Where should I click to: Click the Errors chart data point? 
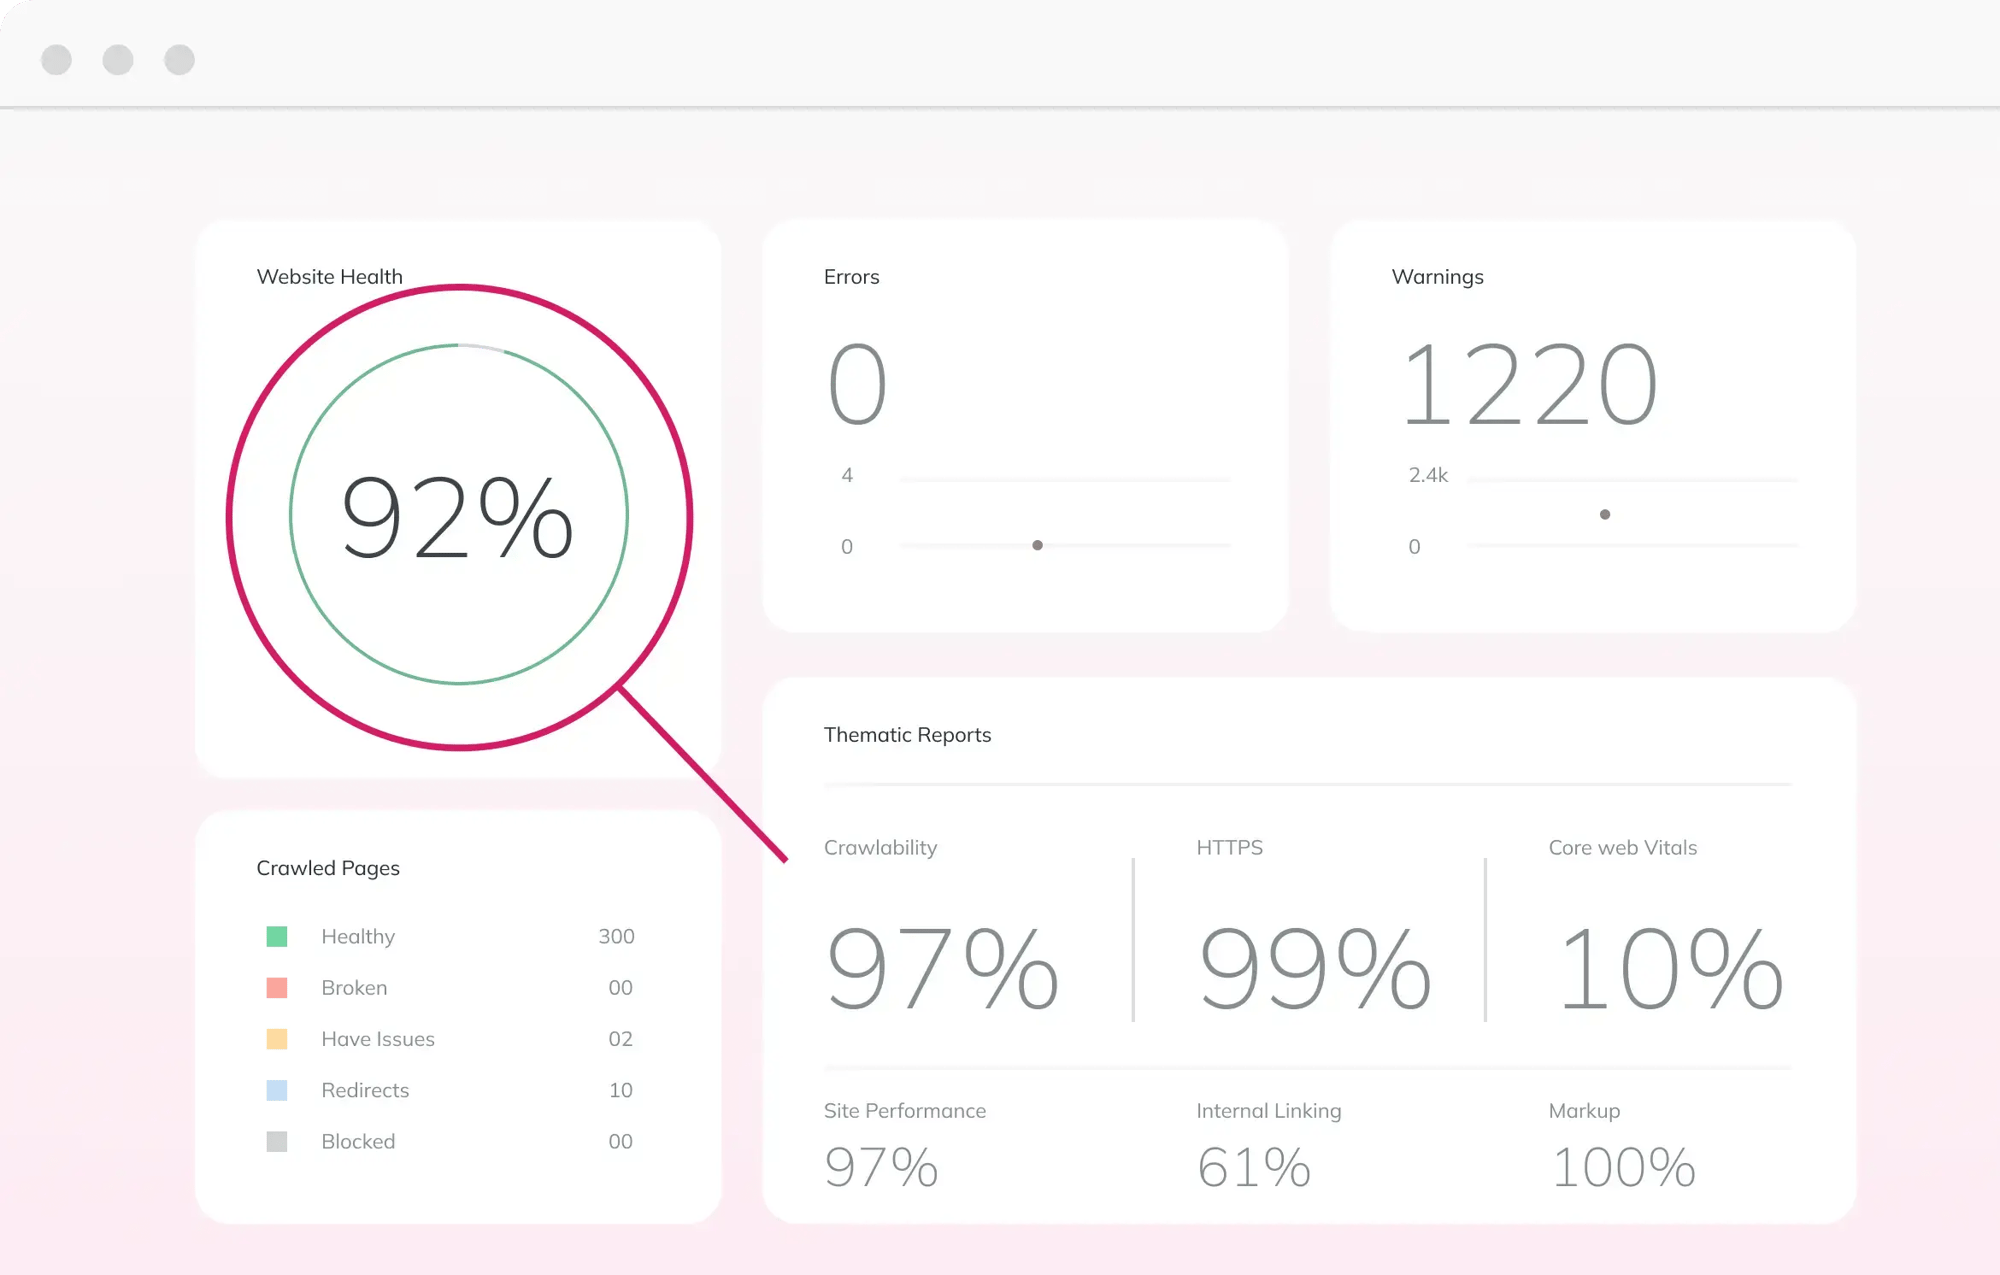pyautogui.click(x=1037, y=545)
